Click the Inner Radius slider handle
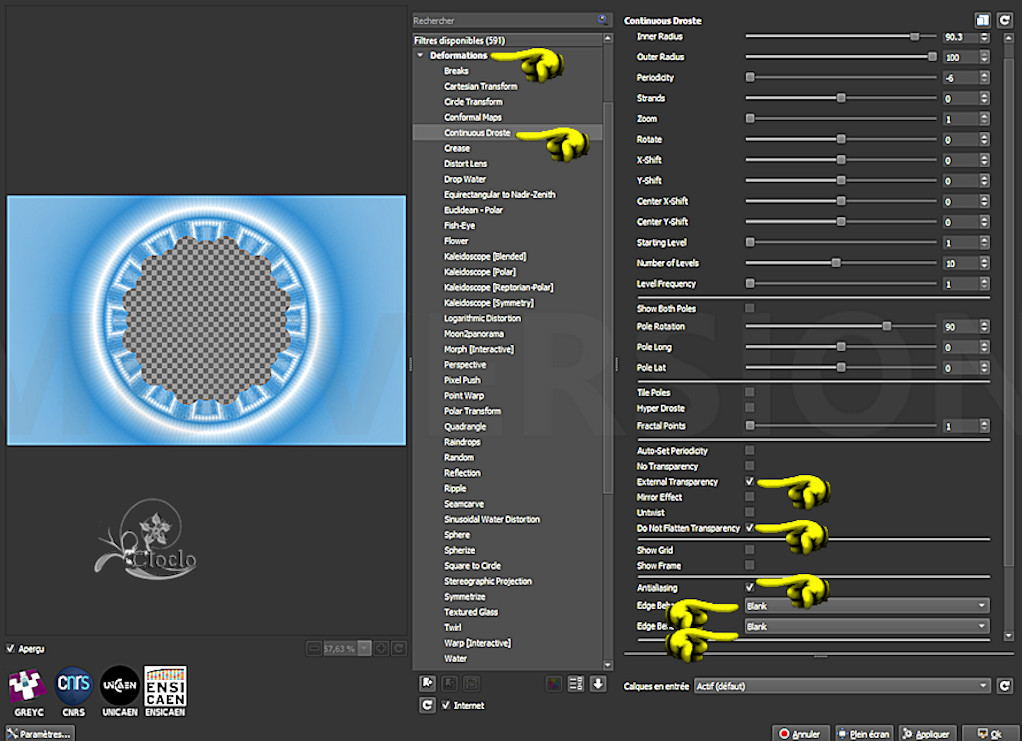Screen dimensions: 1022x741 coord(914,37)
